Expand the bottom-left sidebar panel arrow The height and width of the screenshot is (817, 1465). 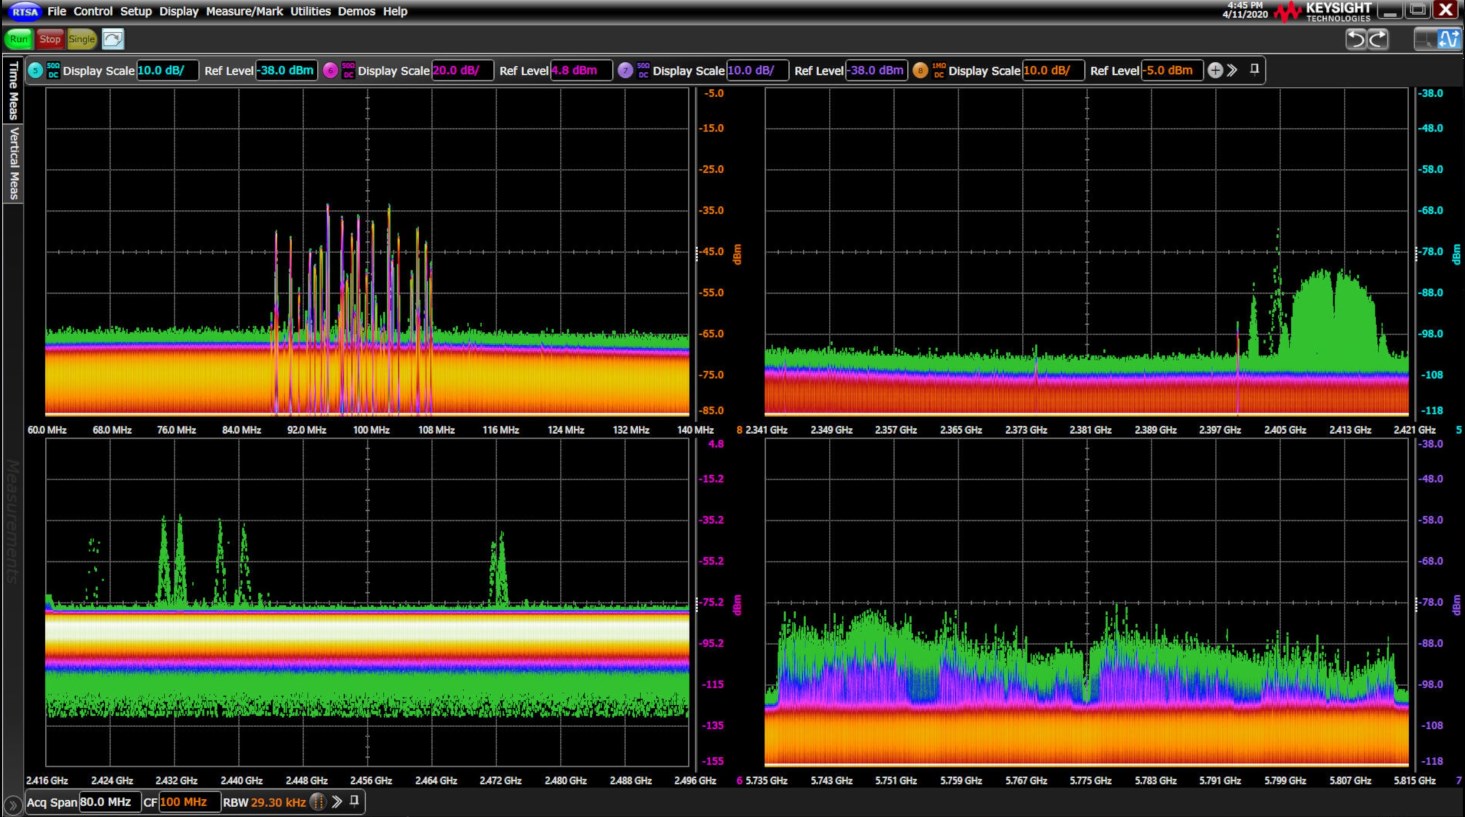coord(12,804)
